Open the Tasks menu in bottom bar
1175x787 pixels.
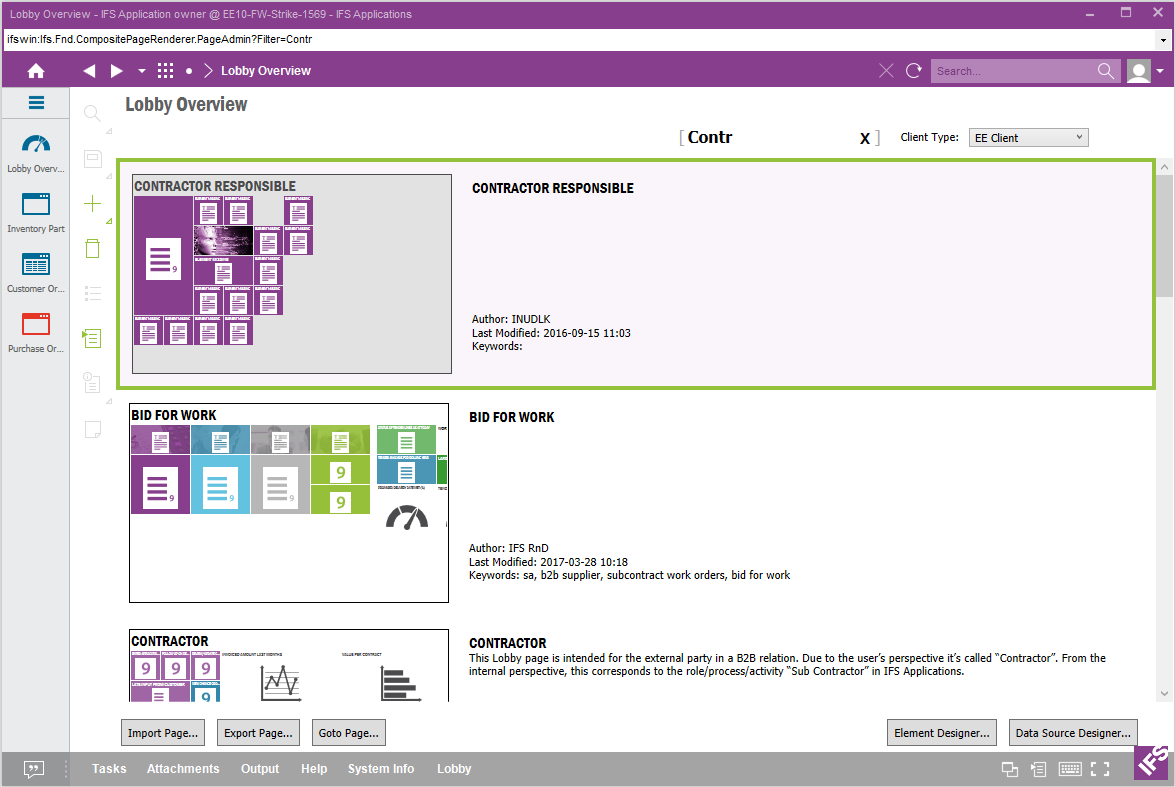click(109, 769)
